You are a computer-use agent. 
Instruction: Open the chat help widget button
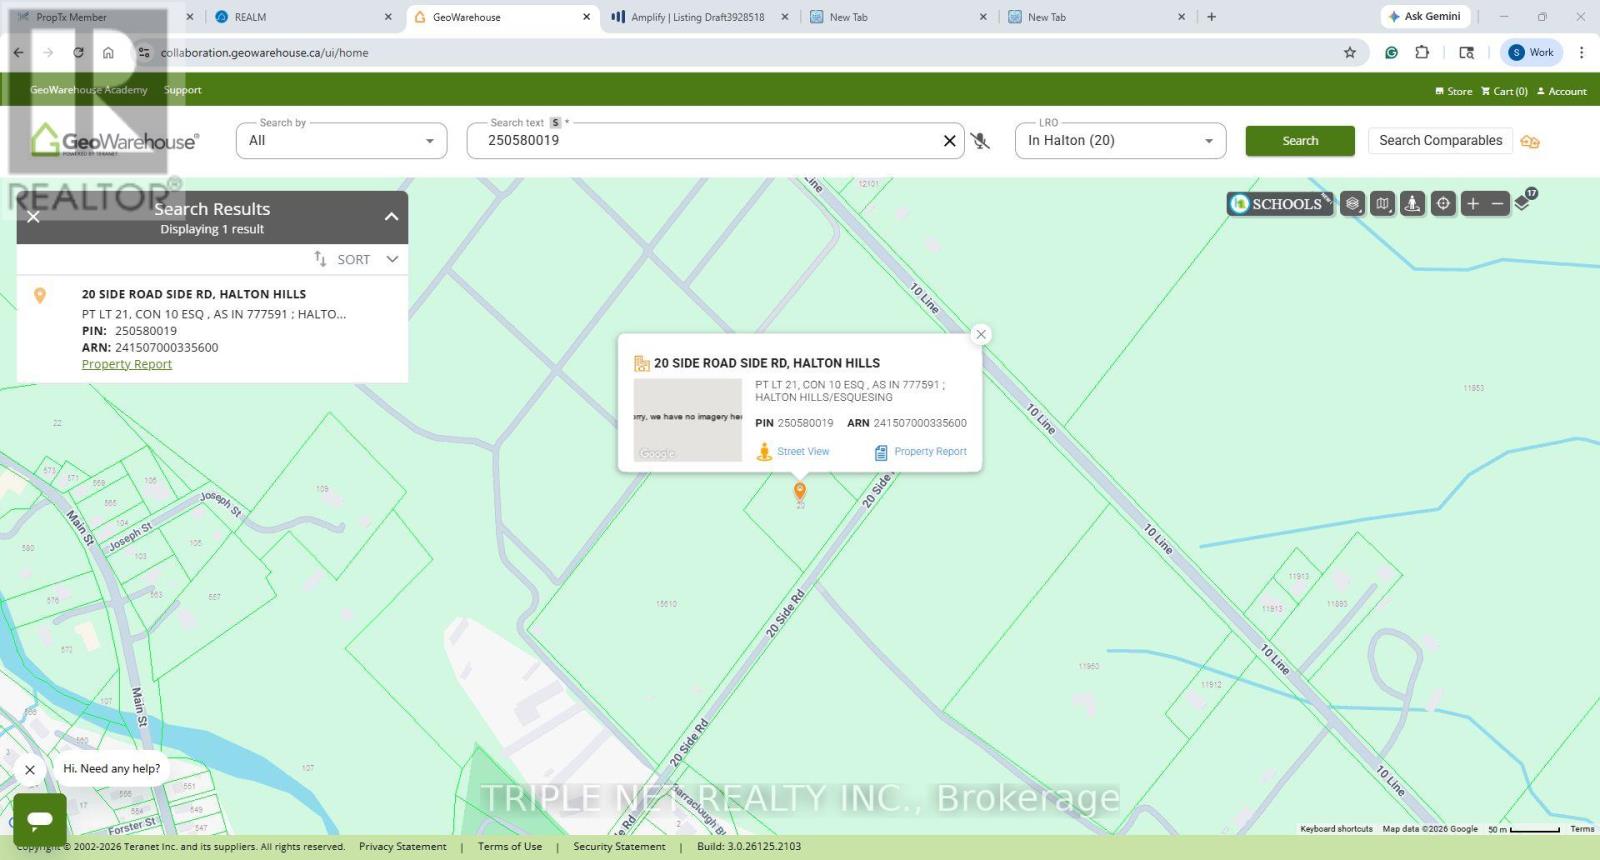pyautogui.click(x=40, y=820)
